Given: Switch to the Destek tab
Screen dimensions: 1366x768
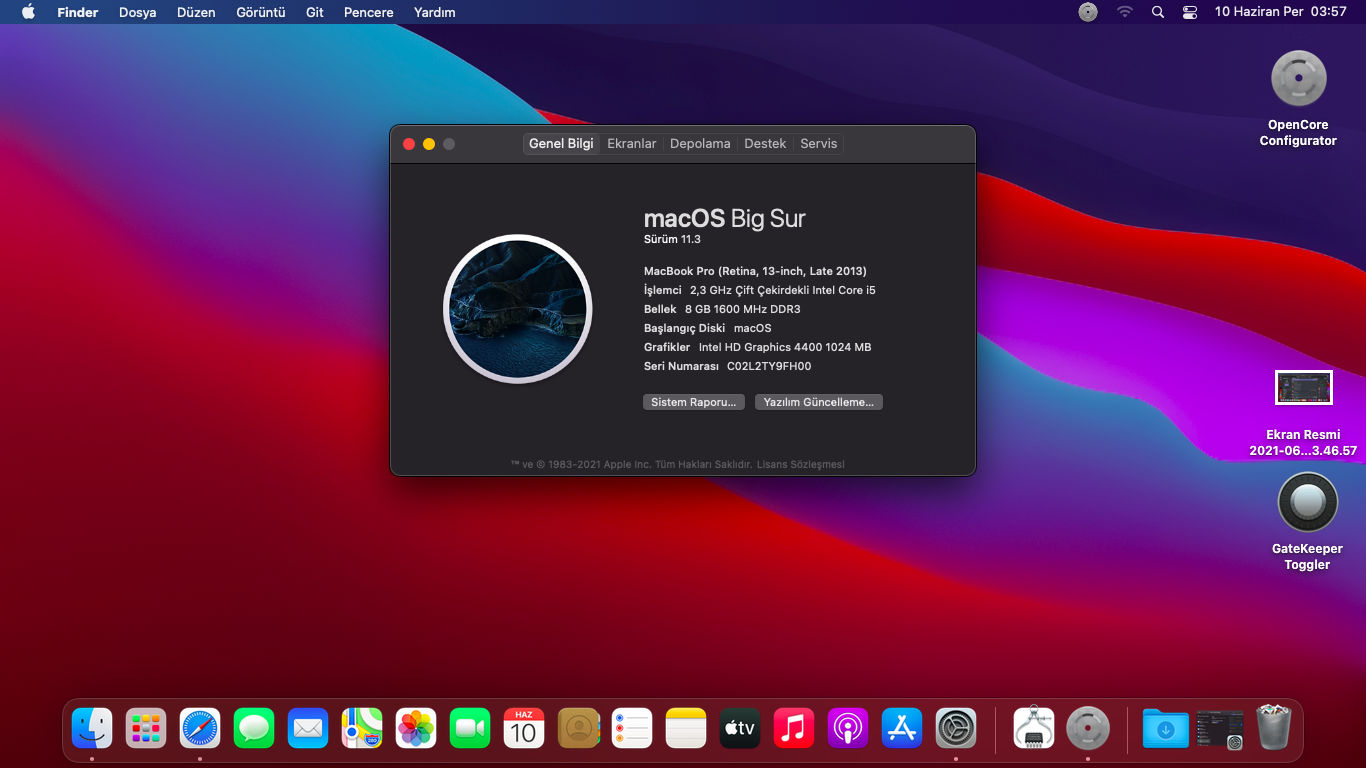Looking at the screenshot, I should point(765,144).
